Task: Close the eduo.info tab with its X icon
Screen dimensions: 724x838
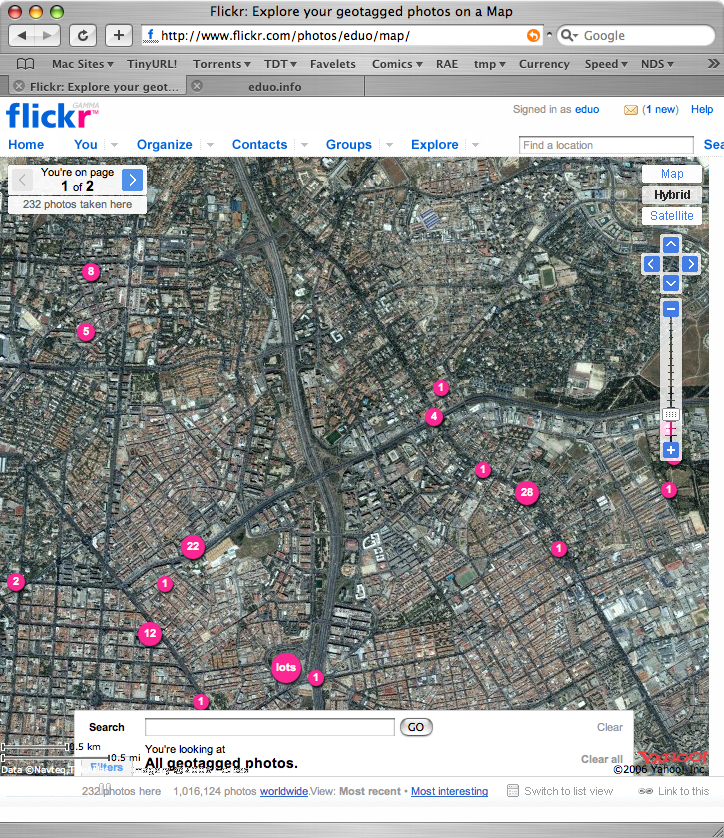Action: 197,86
